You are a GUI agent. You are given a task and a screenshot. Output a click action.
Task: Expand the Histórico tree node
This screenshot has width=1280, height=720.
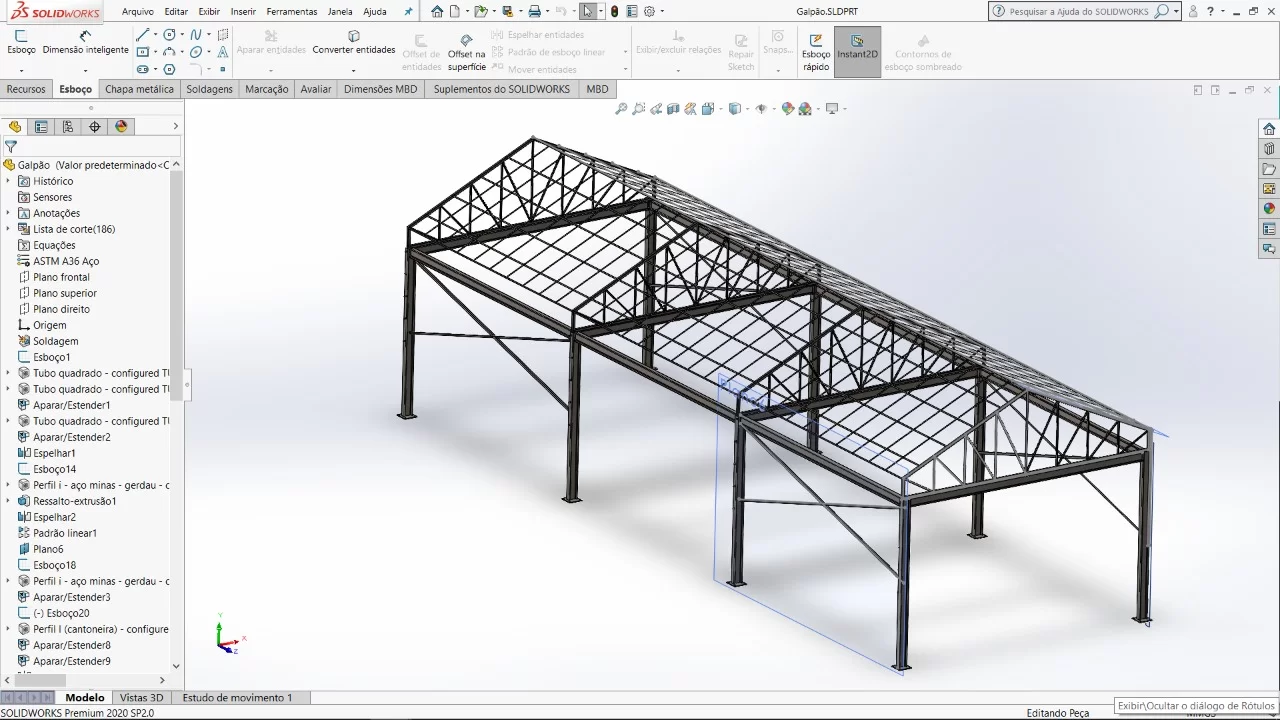coord(9,181)
